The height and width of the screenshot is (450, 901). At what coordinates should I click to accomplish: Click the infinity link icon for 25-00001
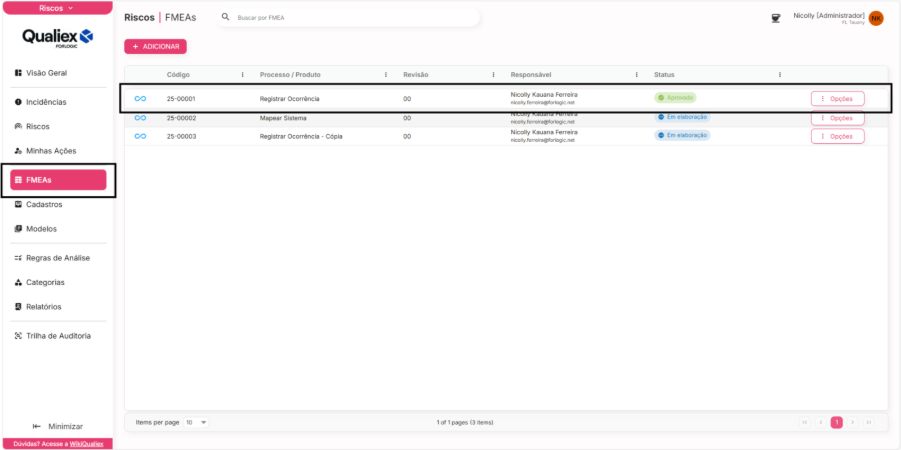tap(140, 98)
